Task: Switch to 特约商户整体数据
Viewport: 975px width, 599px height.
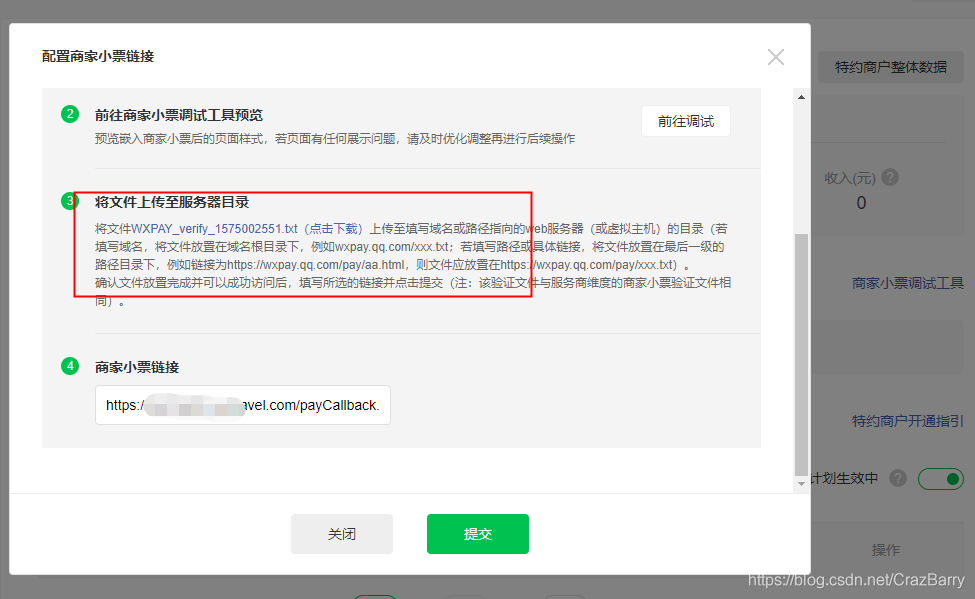Action: [890, 66]
